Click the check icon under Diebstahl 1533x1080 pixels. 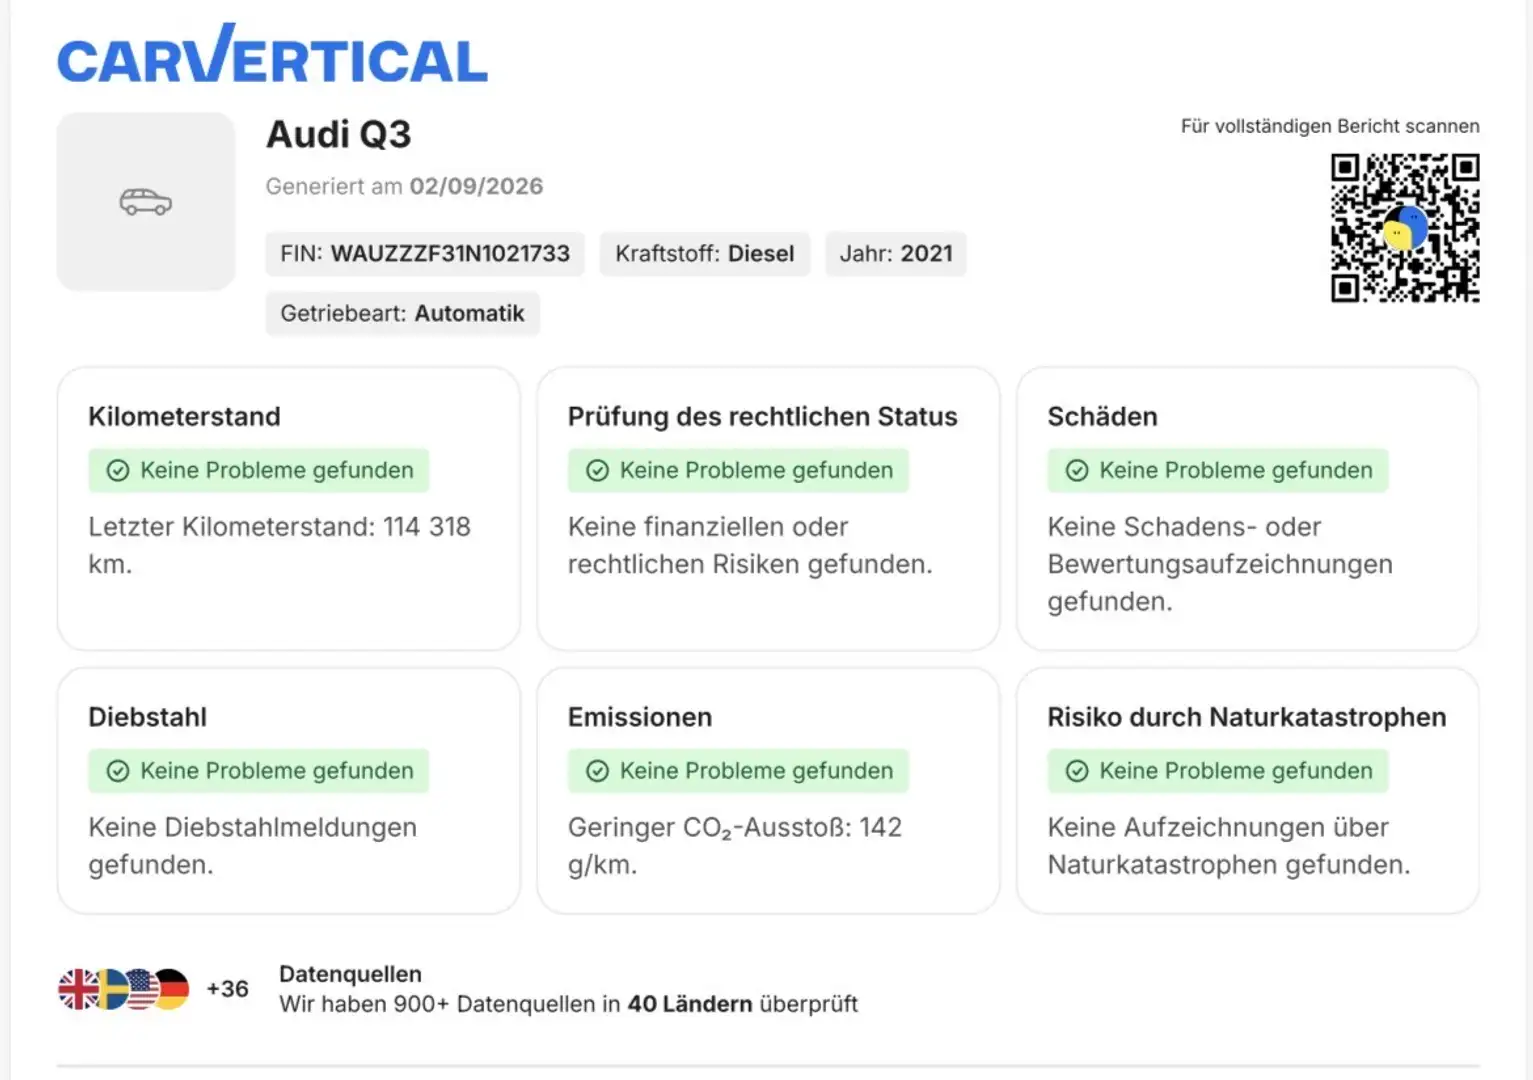point(118,771)
